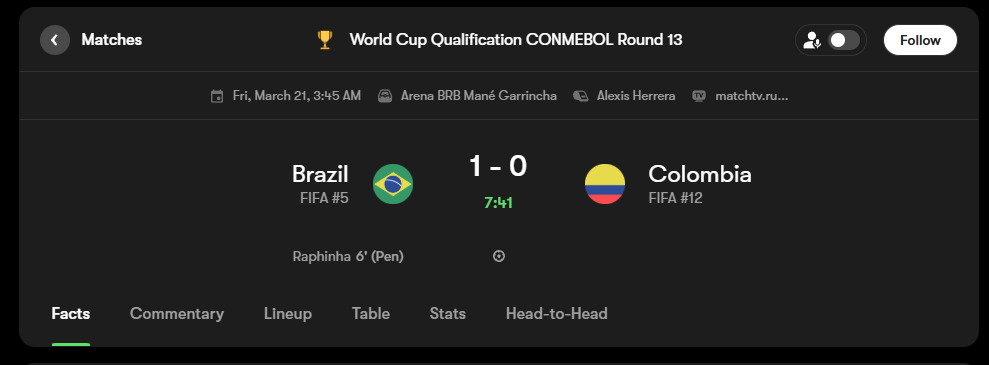Open the Lineup tab
The height and width of the screenshot is (365, 989).
point(288,313)
